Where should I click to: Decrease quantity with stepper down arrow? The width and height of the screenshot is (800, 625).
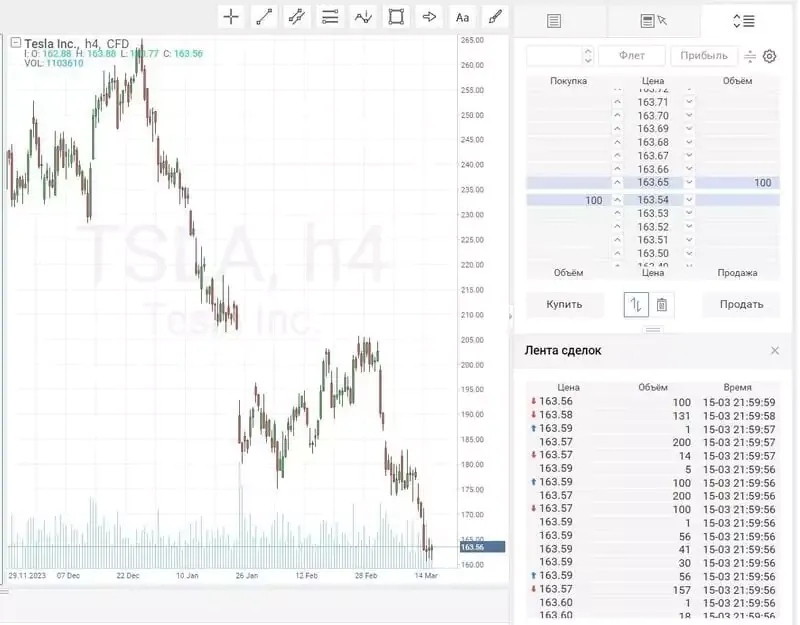588,61
